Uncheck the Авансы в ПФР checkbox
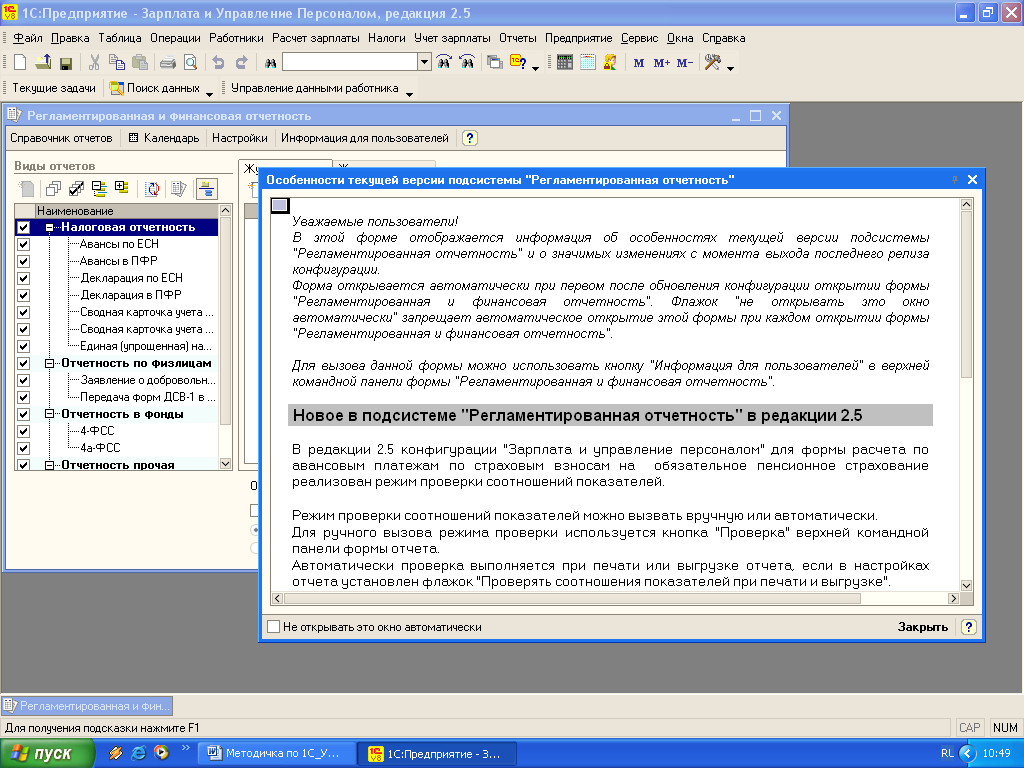Viewport: 1024px width, 768px height. click(24, 261)
